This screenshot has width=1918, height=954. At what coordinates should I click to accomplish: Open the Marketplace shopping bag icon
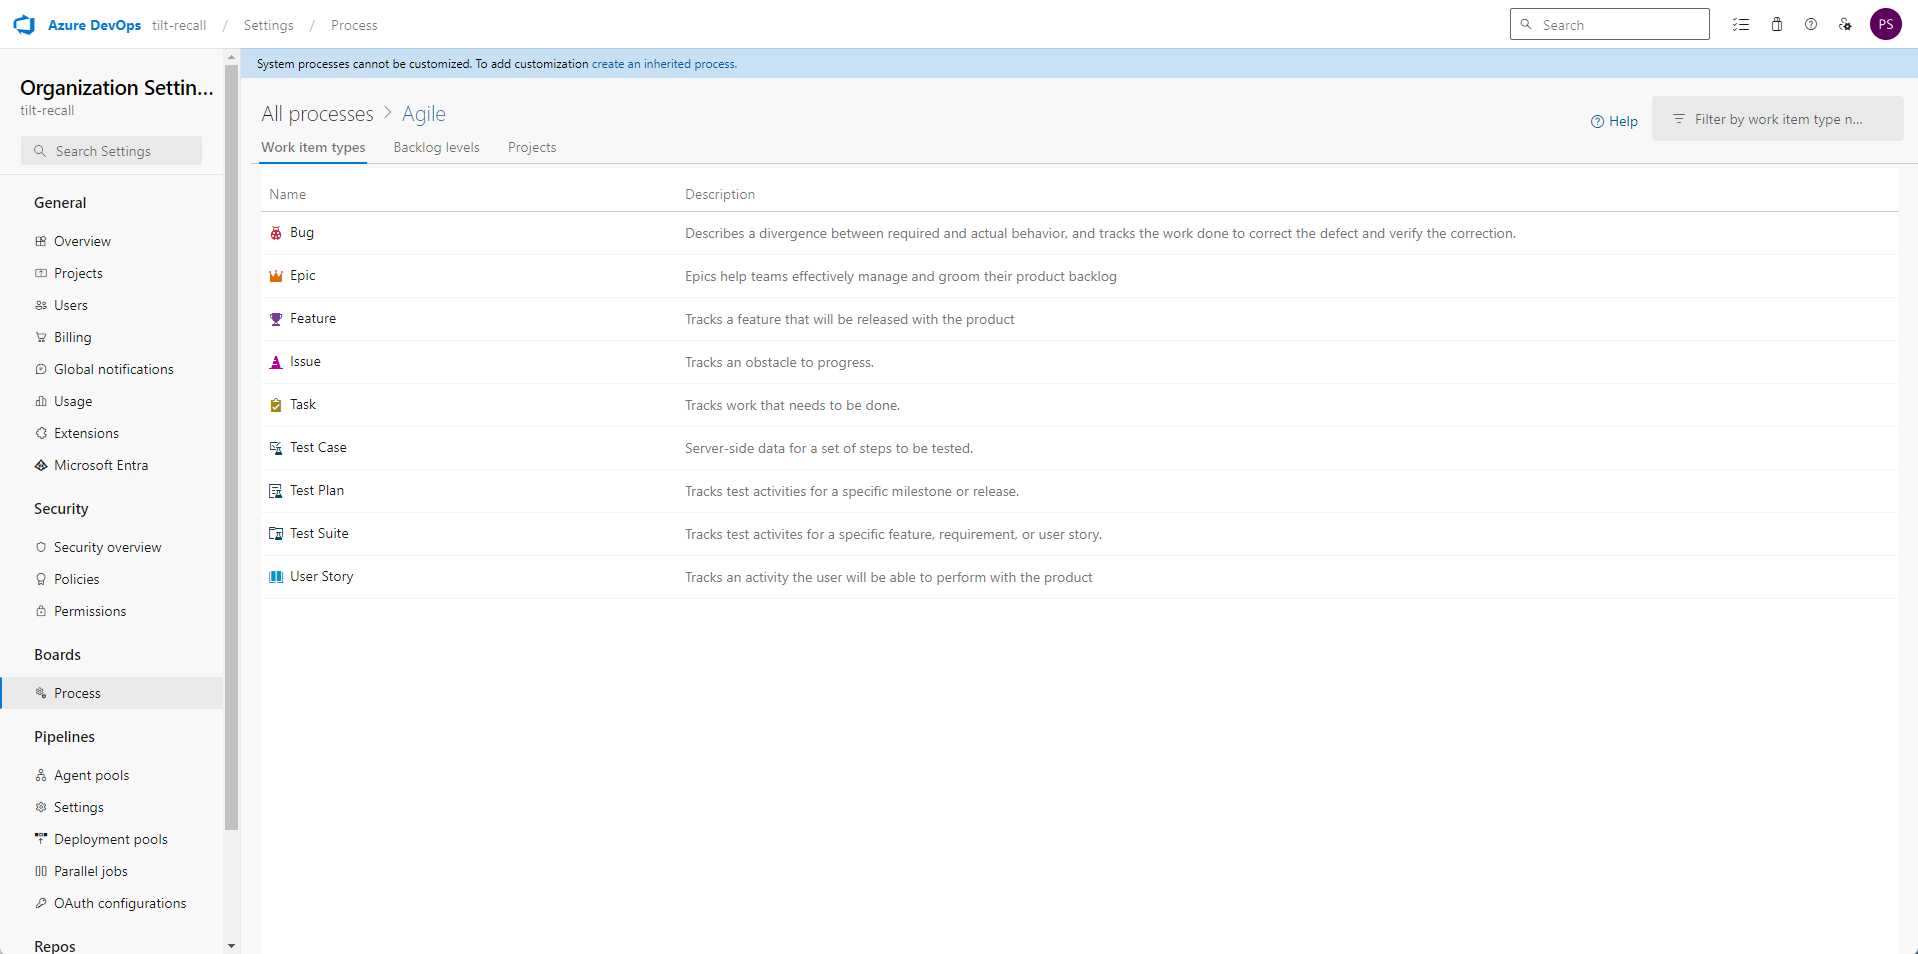1777,24
